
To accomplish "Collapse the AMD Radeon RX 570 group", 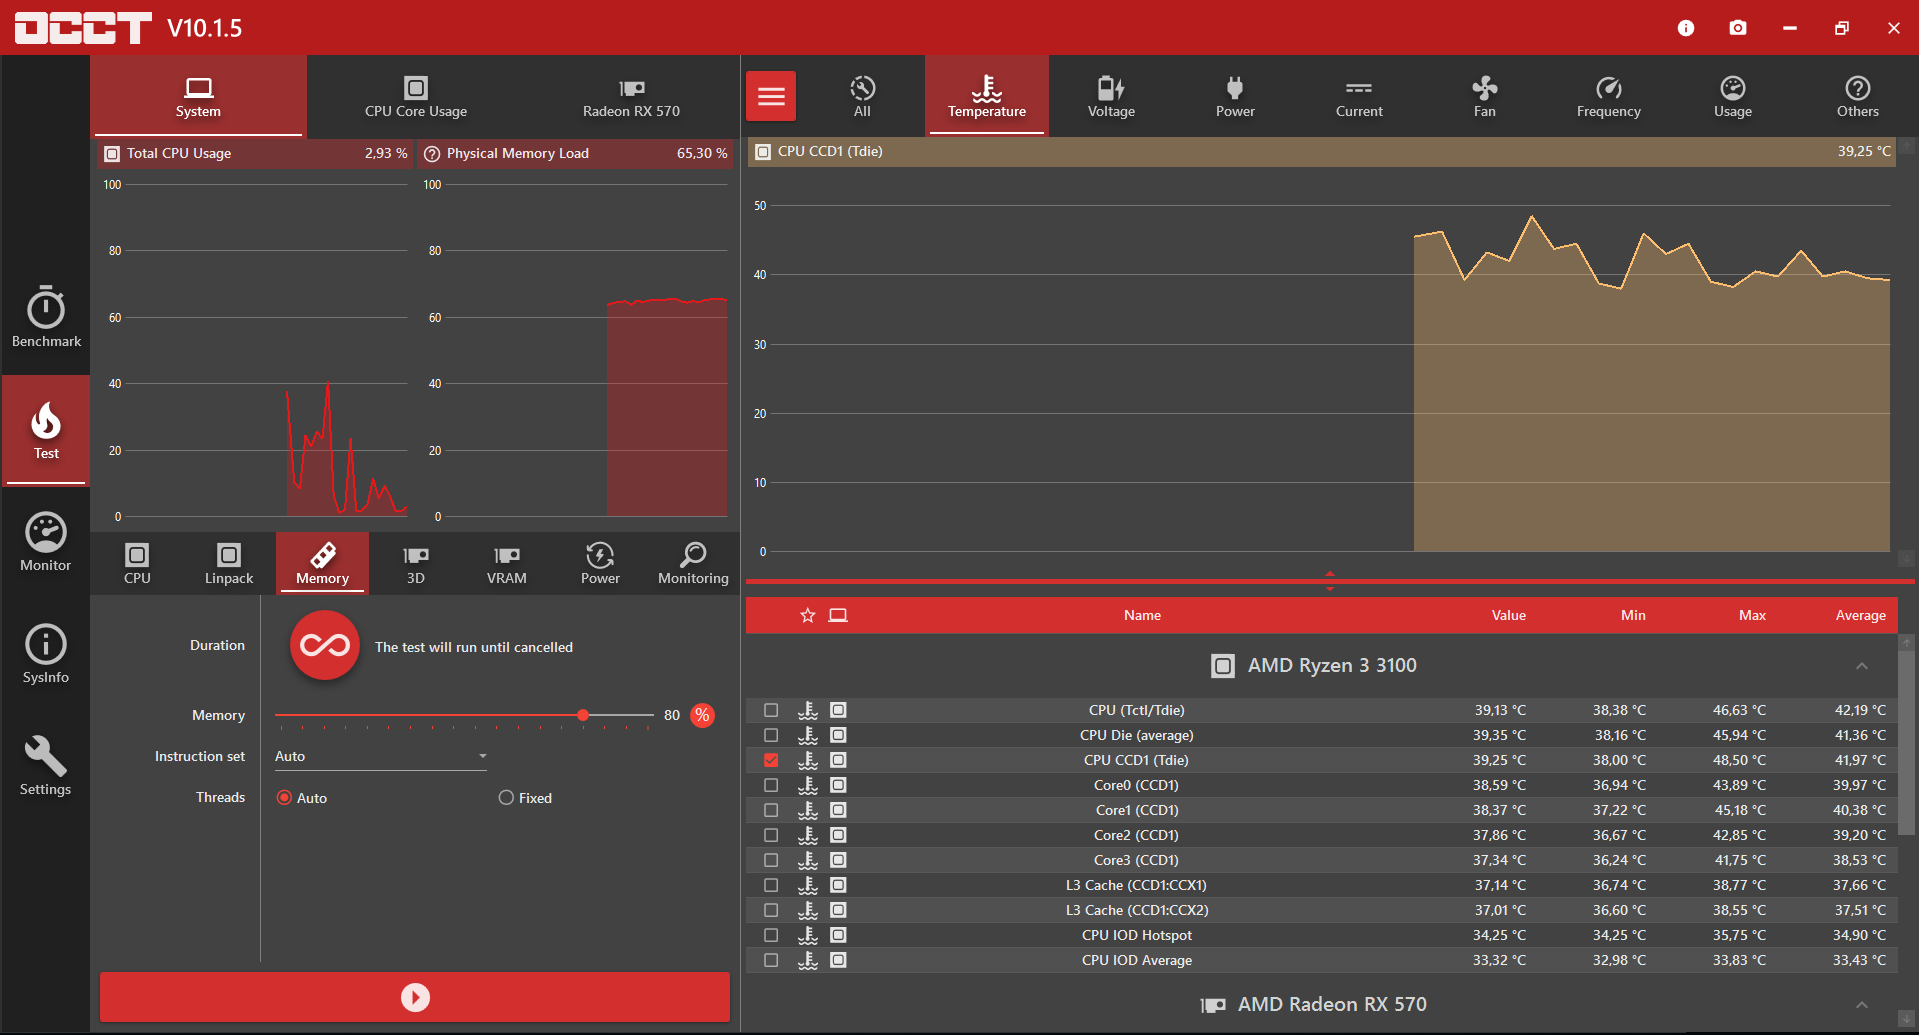I will click(1862, 1005).
